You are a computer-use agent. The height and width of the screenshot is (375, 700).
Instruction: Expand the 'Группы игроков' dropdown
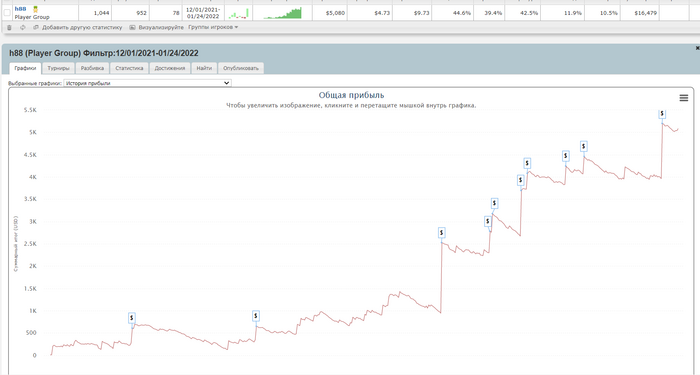pos(213,27)
